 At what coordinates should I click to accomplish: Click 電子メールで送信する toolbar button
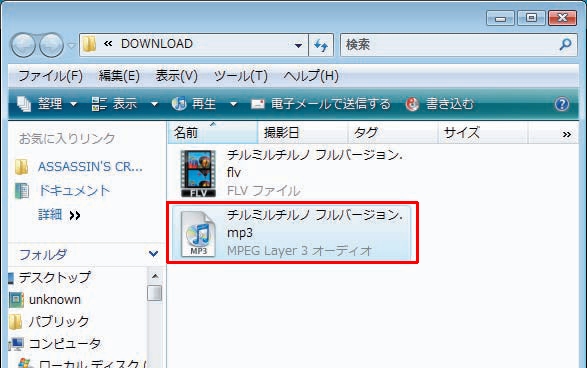coord(320,104)
